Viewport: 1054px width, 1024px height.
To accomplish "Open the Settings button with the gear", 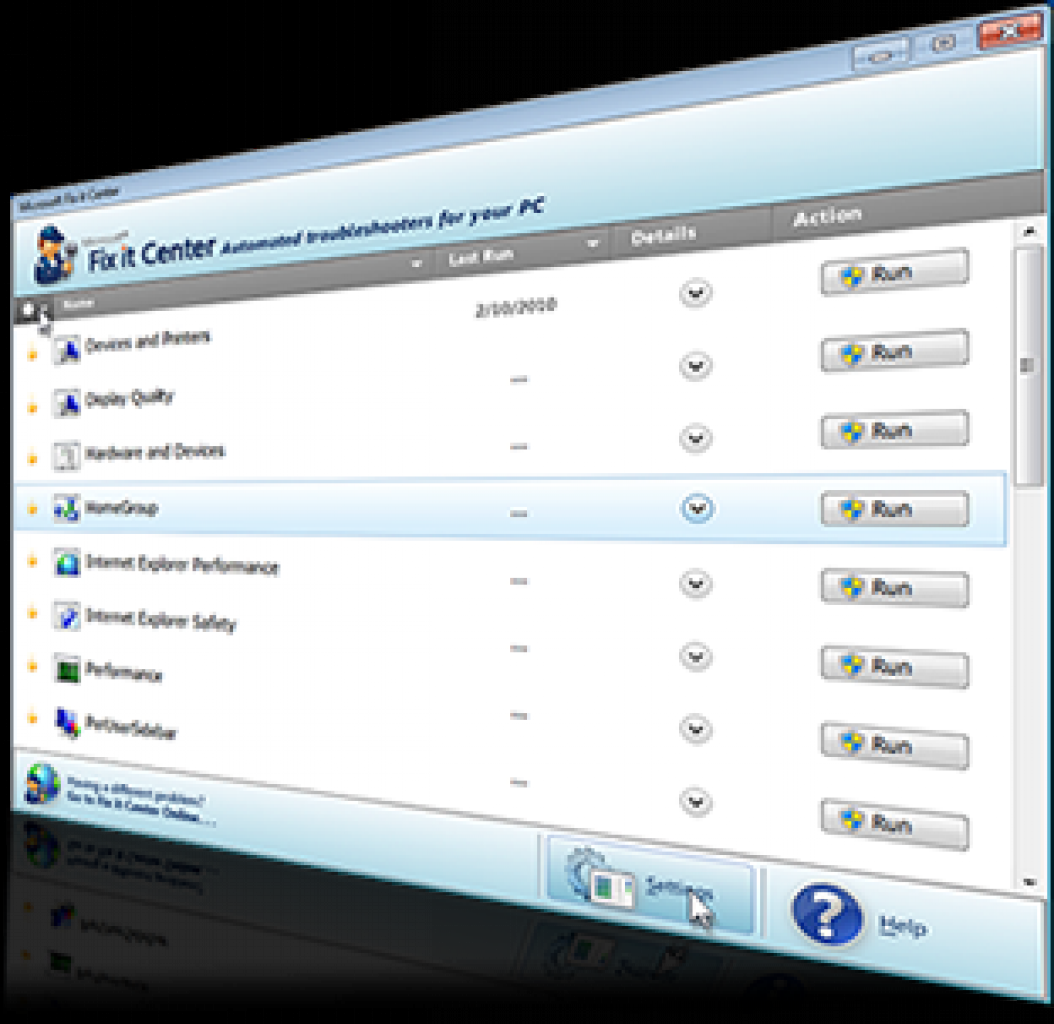I will 651,885.
